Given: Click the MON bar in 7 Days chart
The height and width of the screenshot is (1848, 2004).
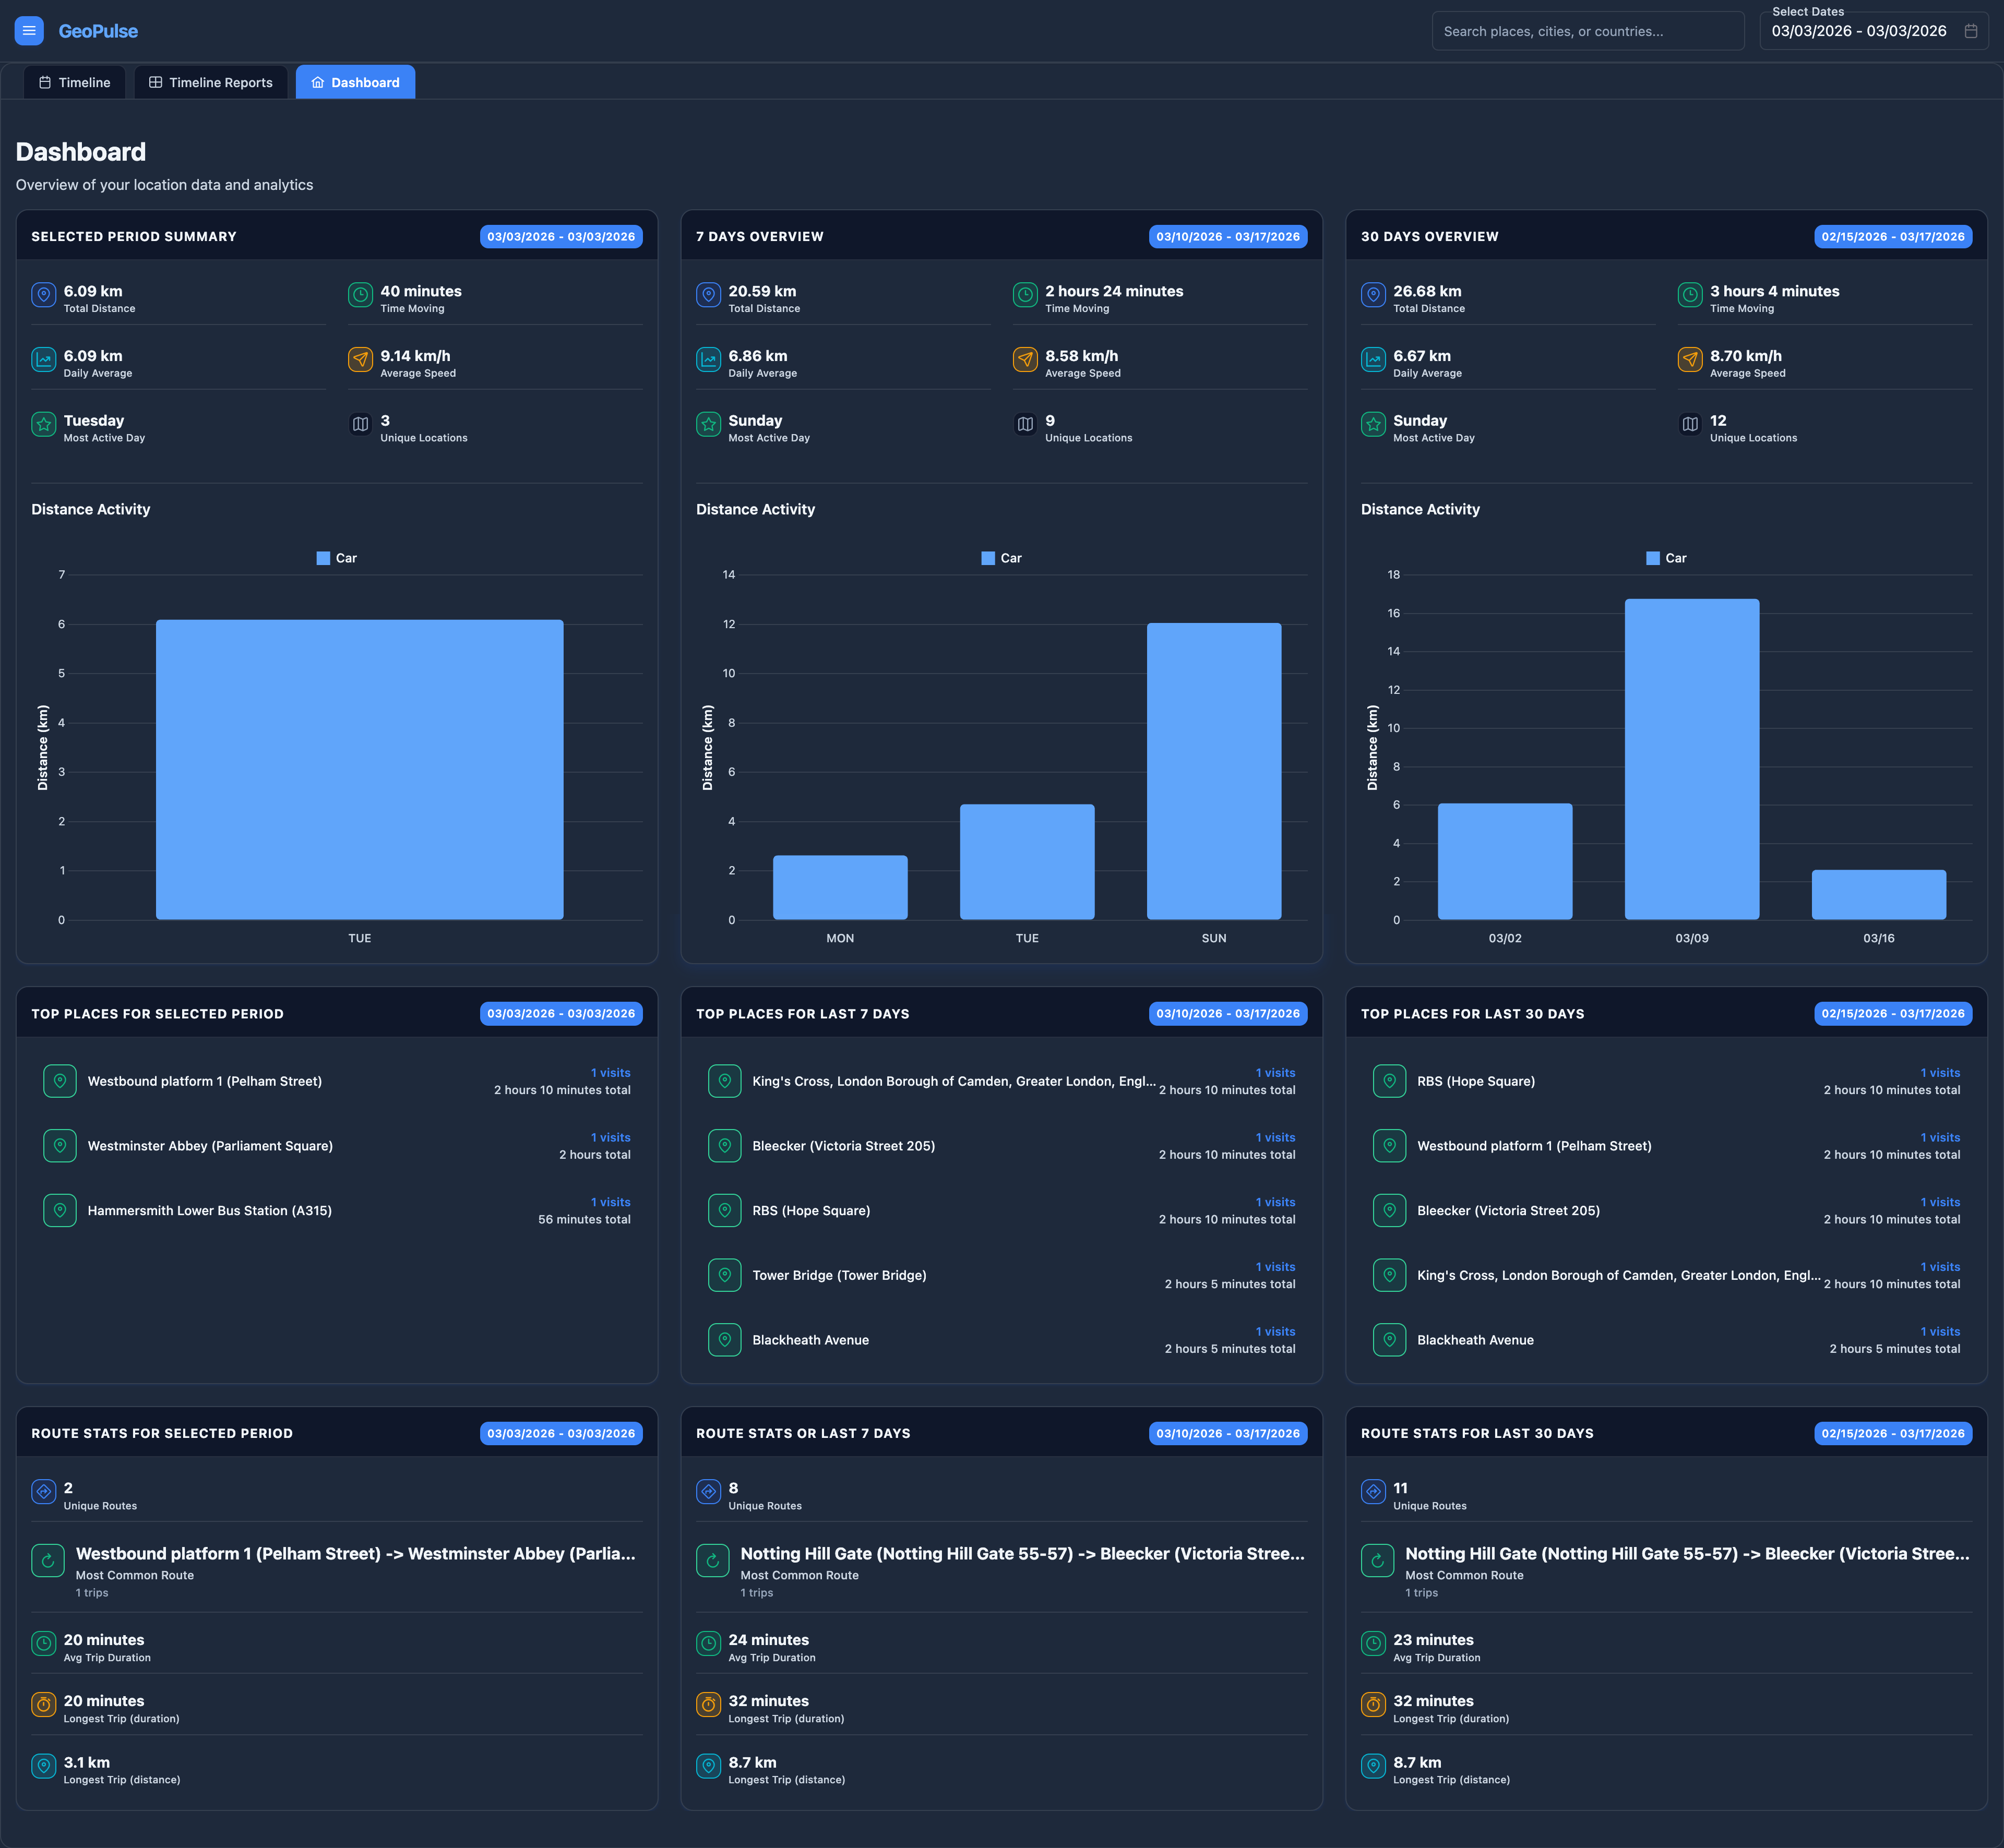Looking at the screenshot, I should [x=840, y=887].
